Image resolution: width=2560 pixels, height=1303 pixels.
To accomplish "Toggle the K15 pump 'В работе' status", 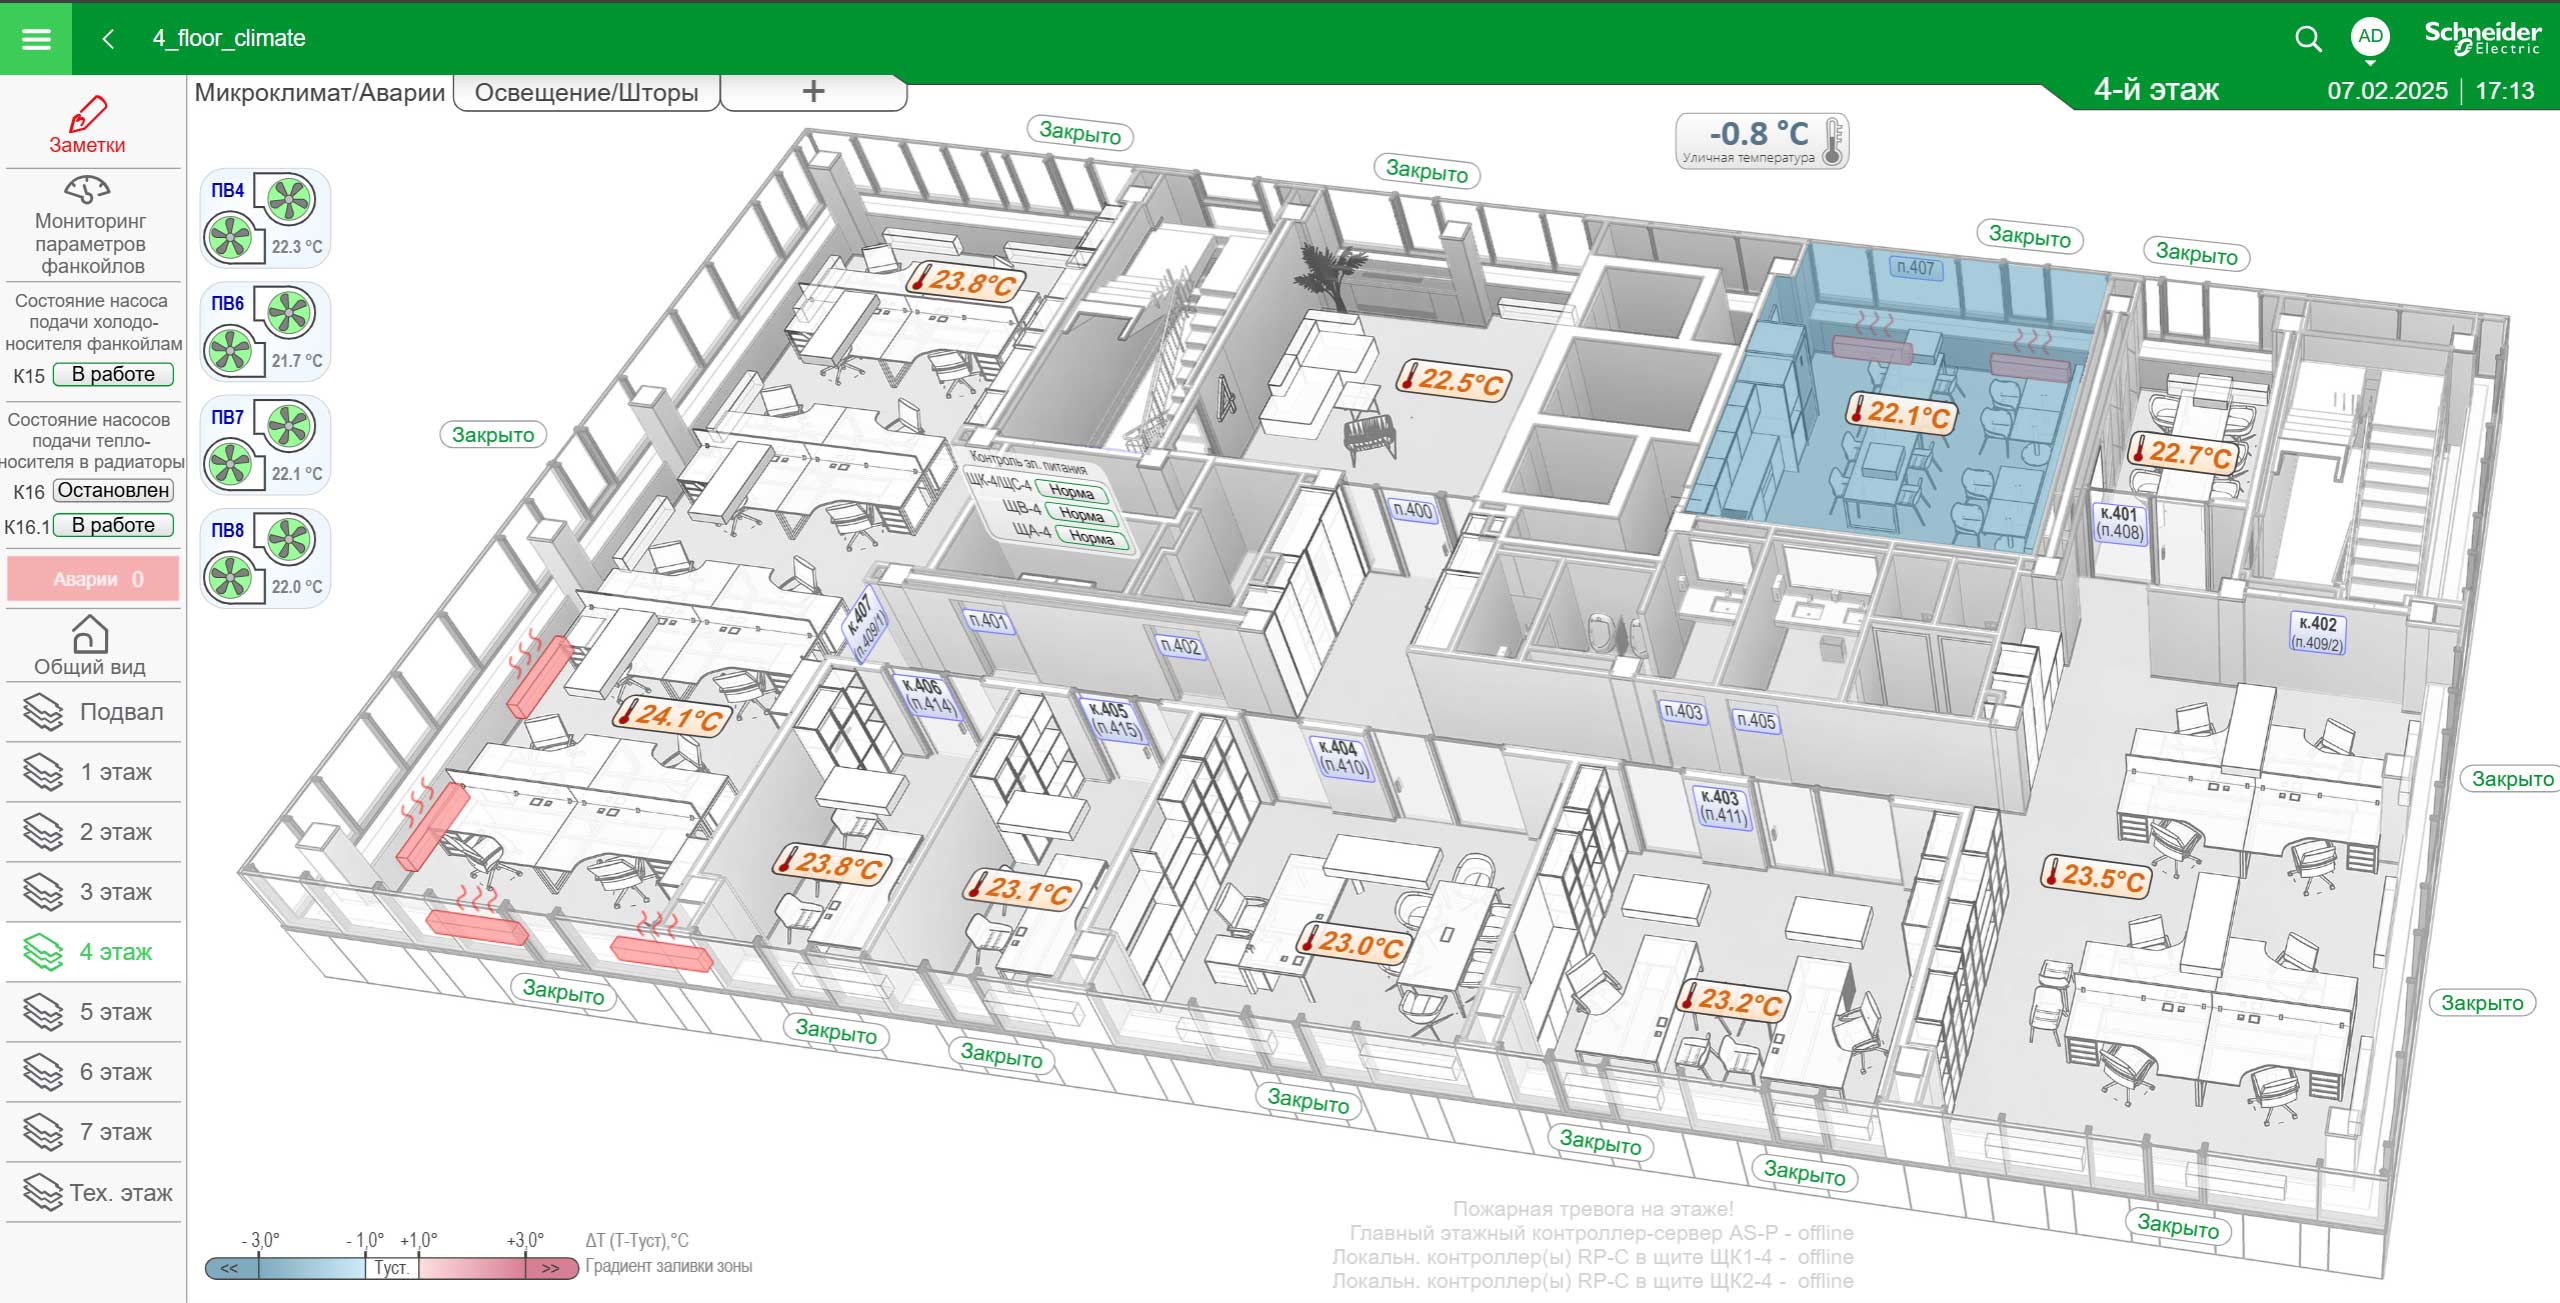I will coord(113,375).
